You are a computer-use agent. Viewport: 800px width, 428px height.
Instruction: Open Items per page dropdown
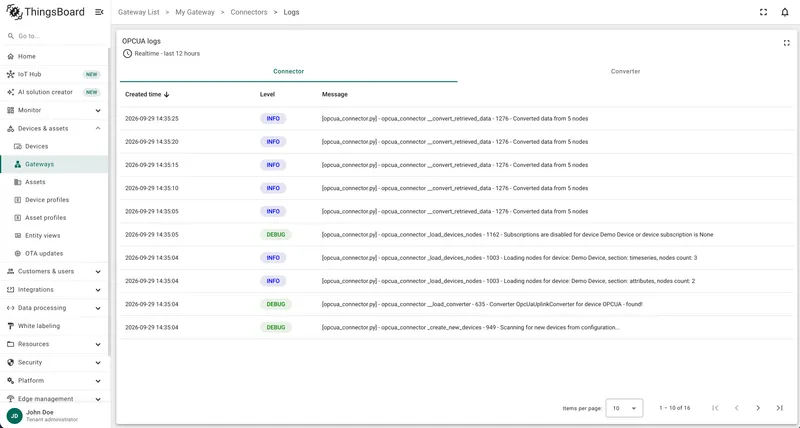point(624,408)
